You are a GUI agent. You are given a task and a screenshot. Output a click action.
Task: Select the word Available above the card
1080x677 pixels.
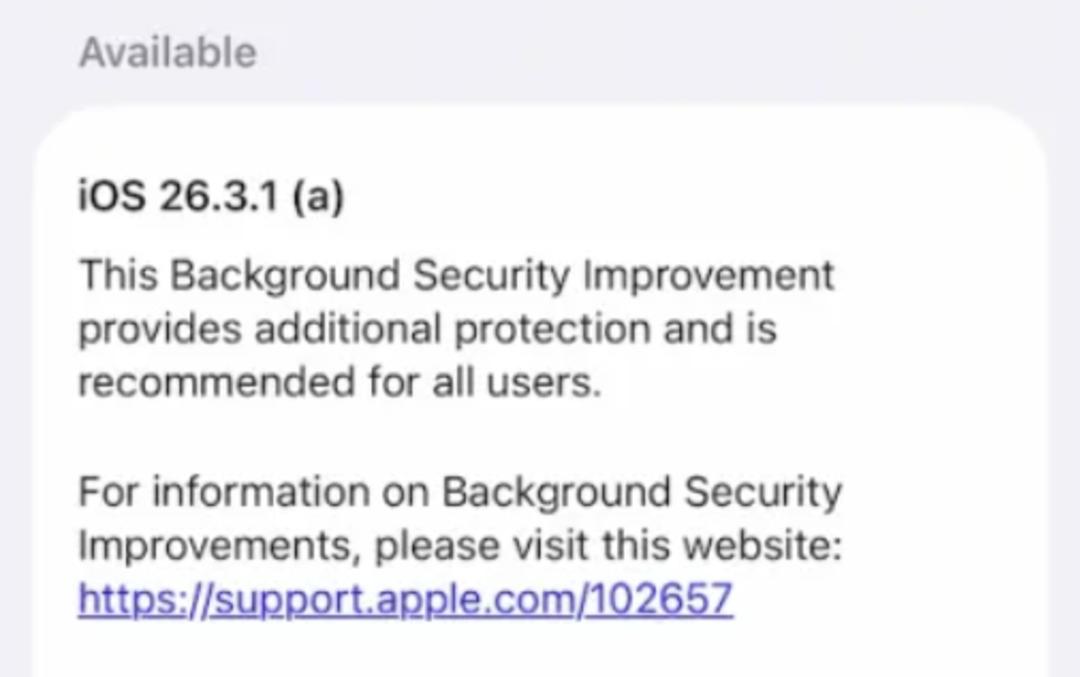[x=165, y=52]
